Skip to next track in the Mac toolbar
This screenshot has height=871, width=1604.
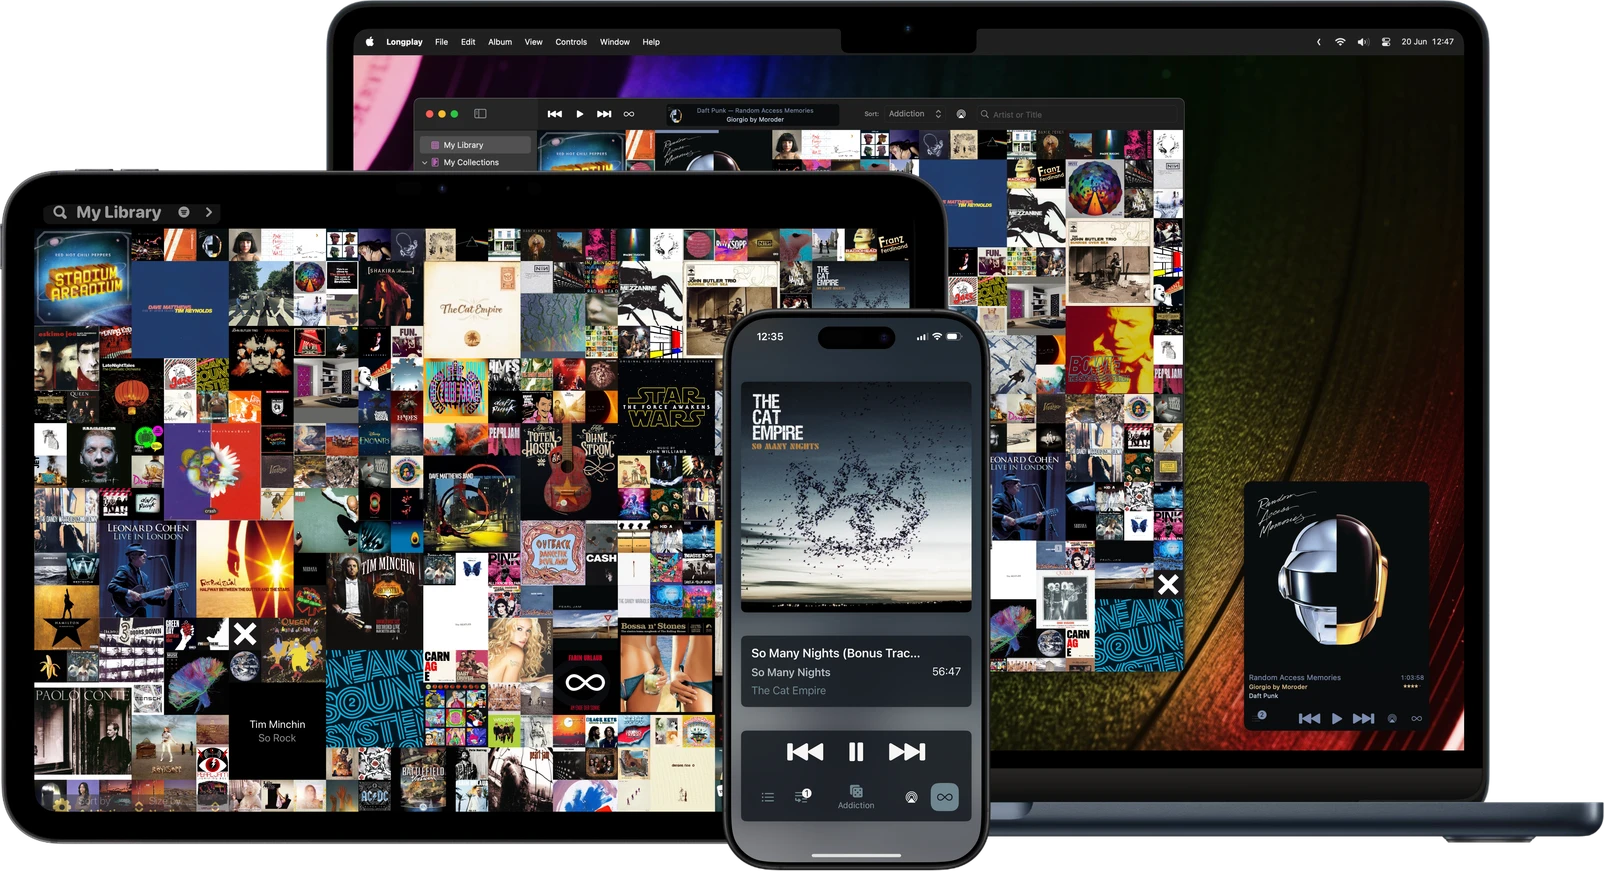point(604,114)
